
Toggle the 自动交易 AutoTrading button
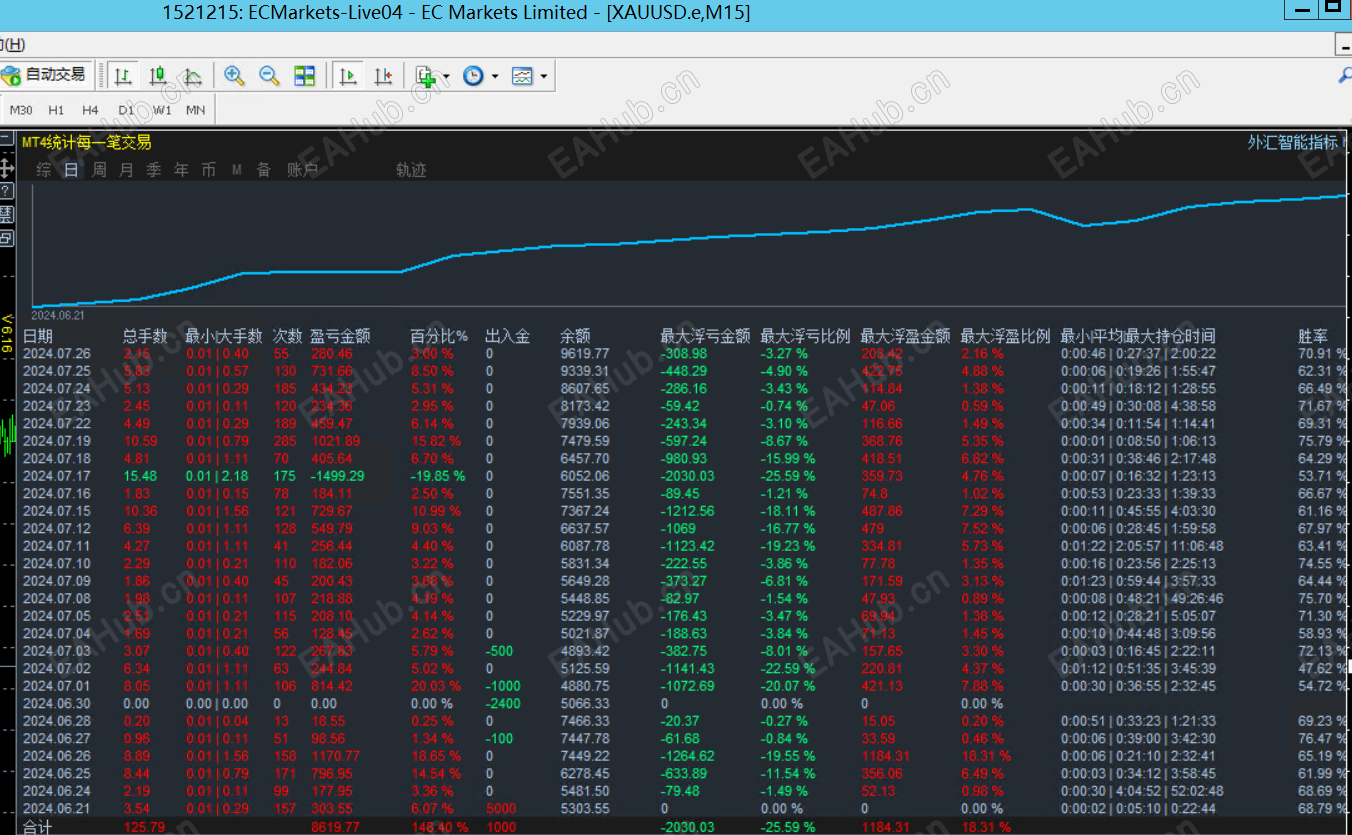coord(46,75)
